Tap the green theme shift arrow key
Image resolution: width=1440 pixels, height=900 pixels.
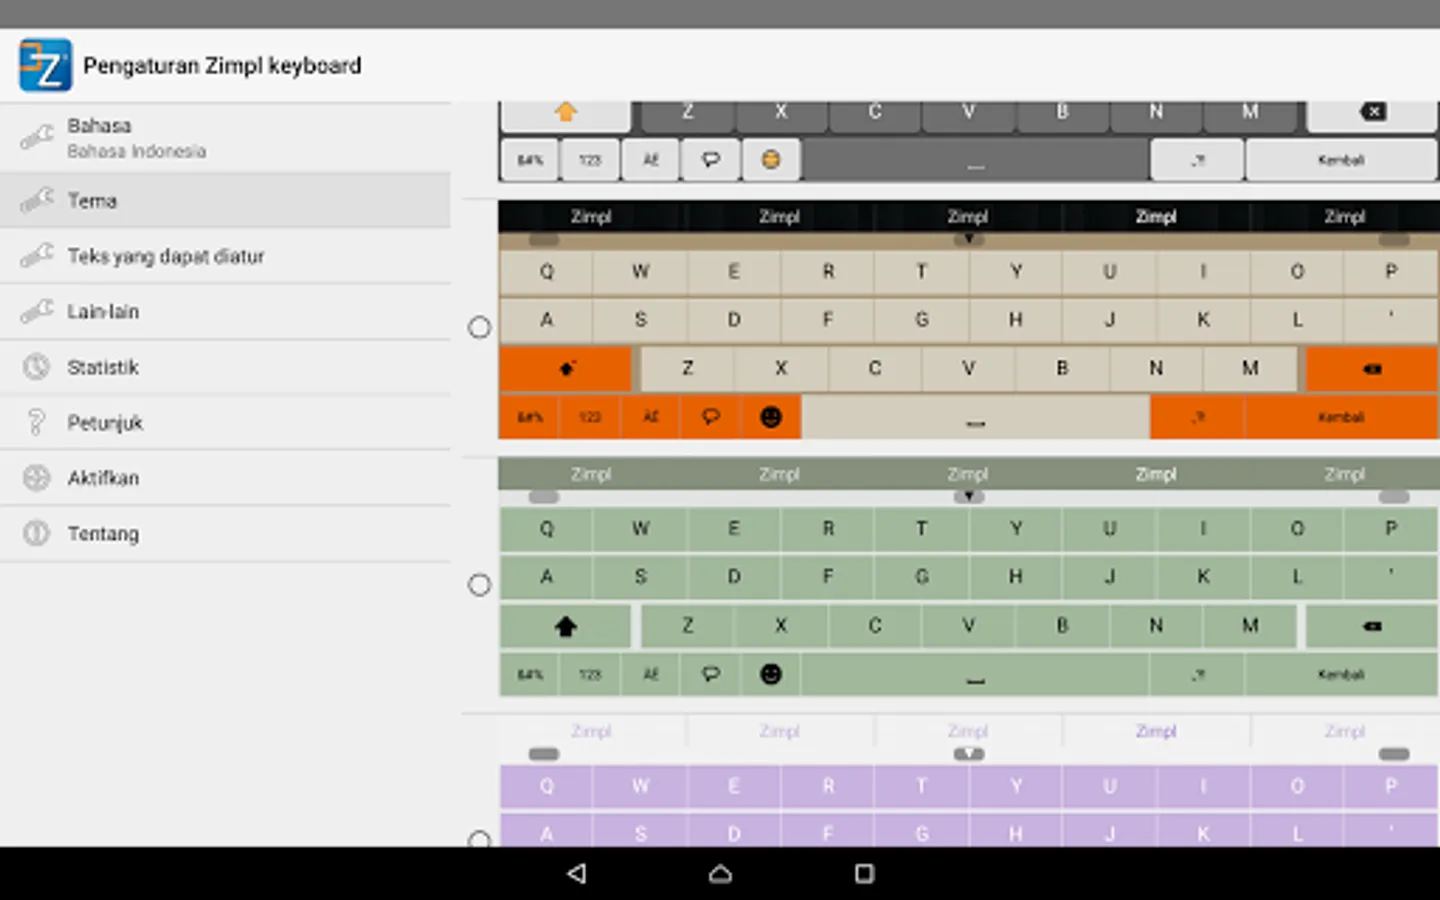point(566,626)
